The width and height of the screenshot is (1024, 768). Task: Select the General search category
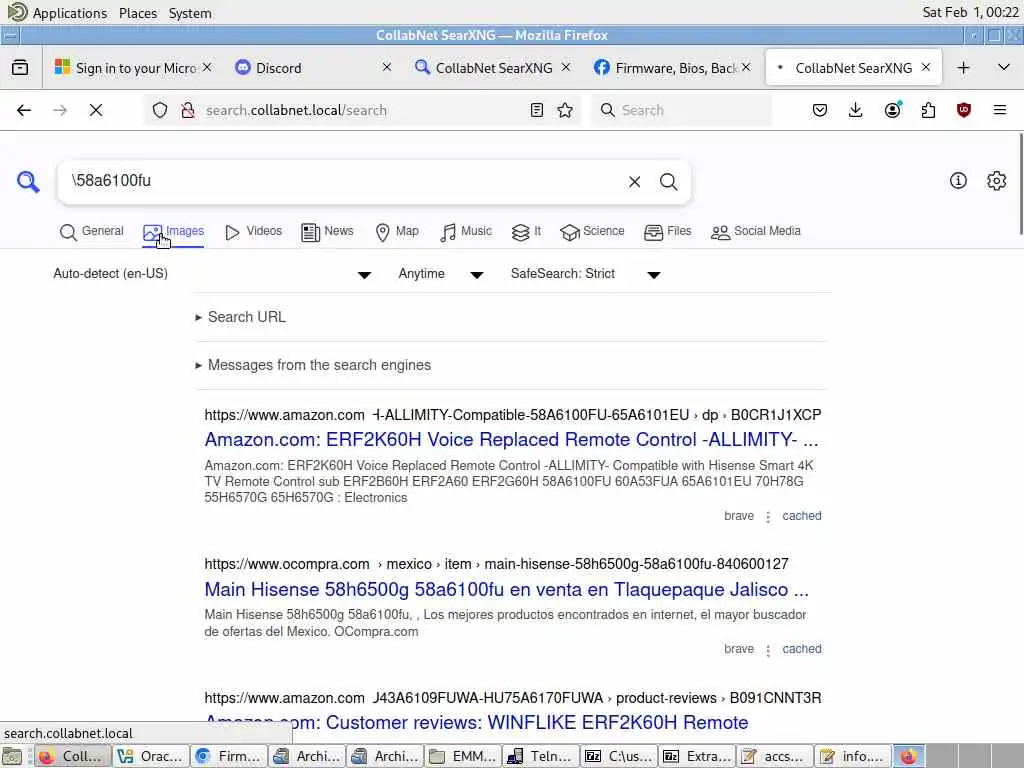[x=91, y=231]
